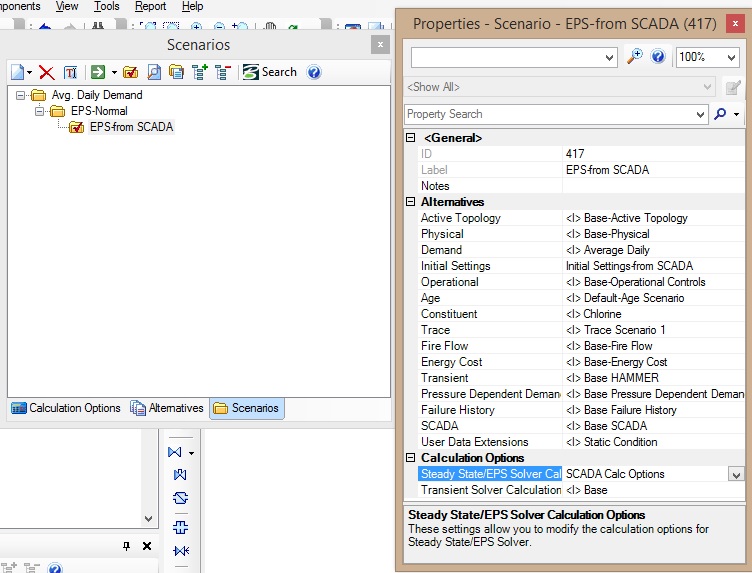Switch to the Alternatives tab
The height and width of the screenshot is (573, 752).
tap(167, 408)
